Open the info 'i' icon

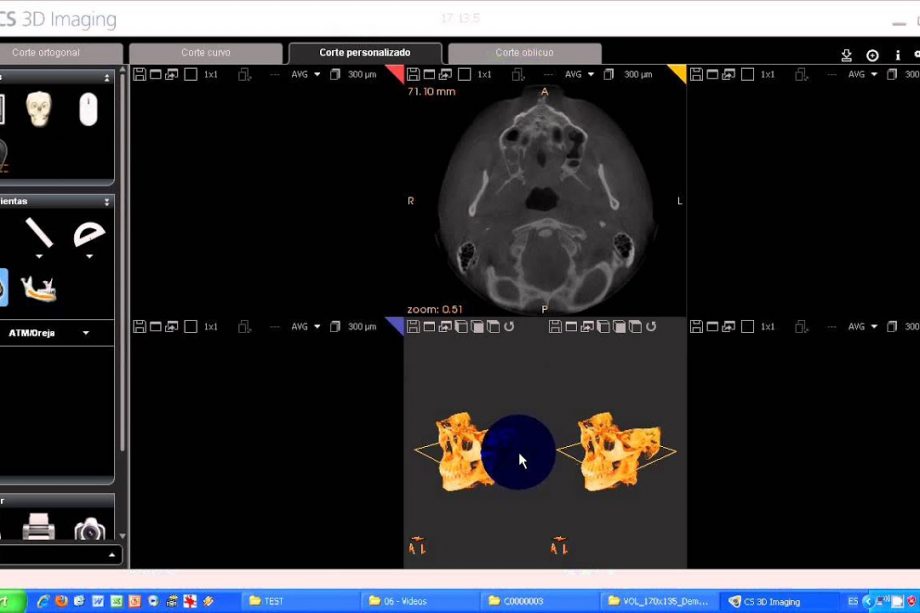898,55
